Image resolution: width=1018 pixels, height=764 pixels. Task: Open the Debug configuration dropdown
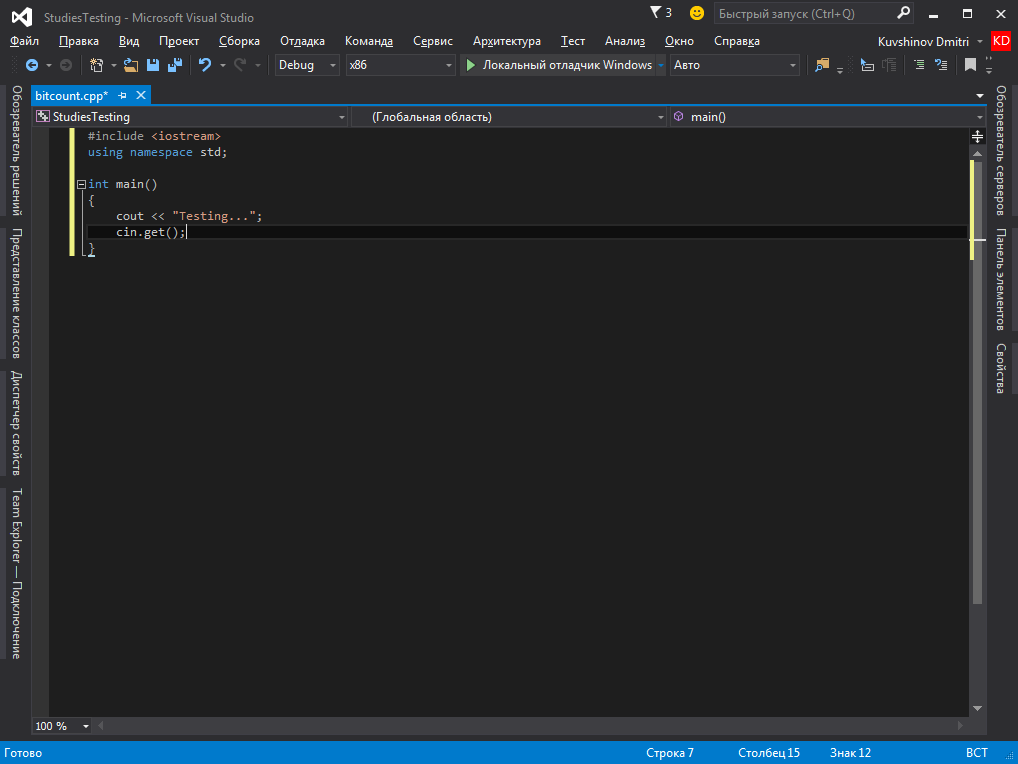click(x=308, y=65)
